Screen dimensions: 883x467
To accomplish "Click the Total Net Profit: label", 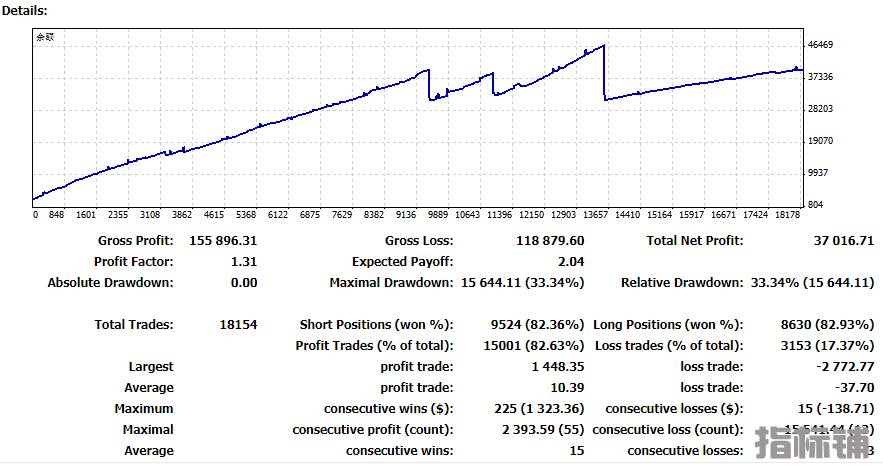I will (x=695, y=241).
